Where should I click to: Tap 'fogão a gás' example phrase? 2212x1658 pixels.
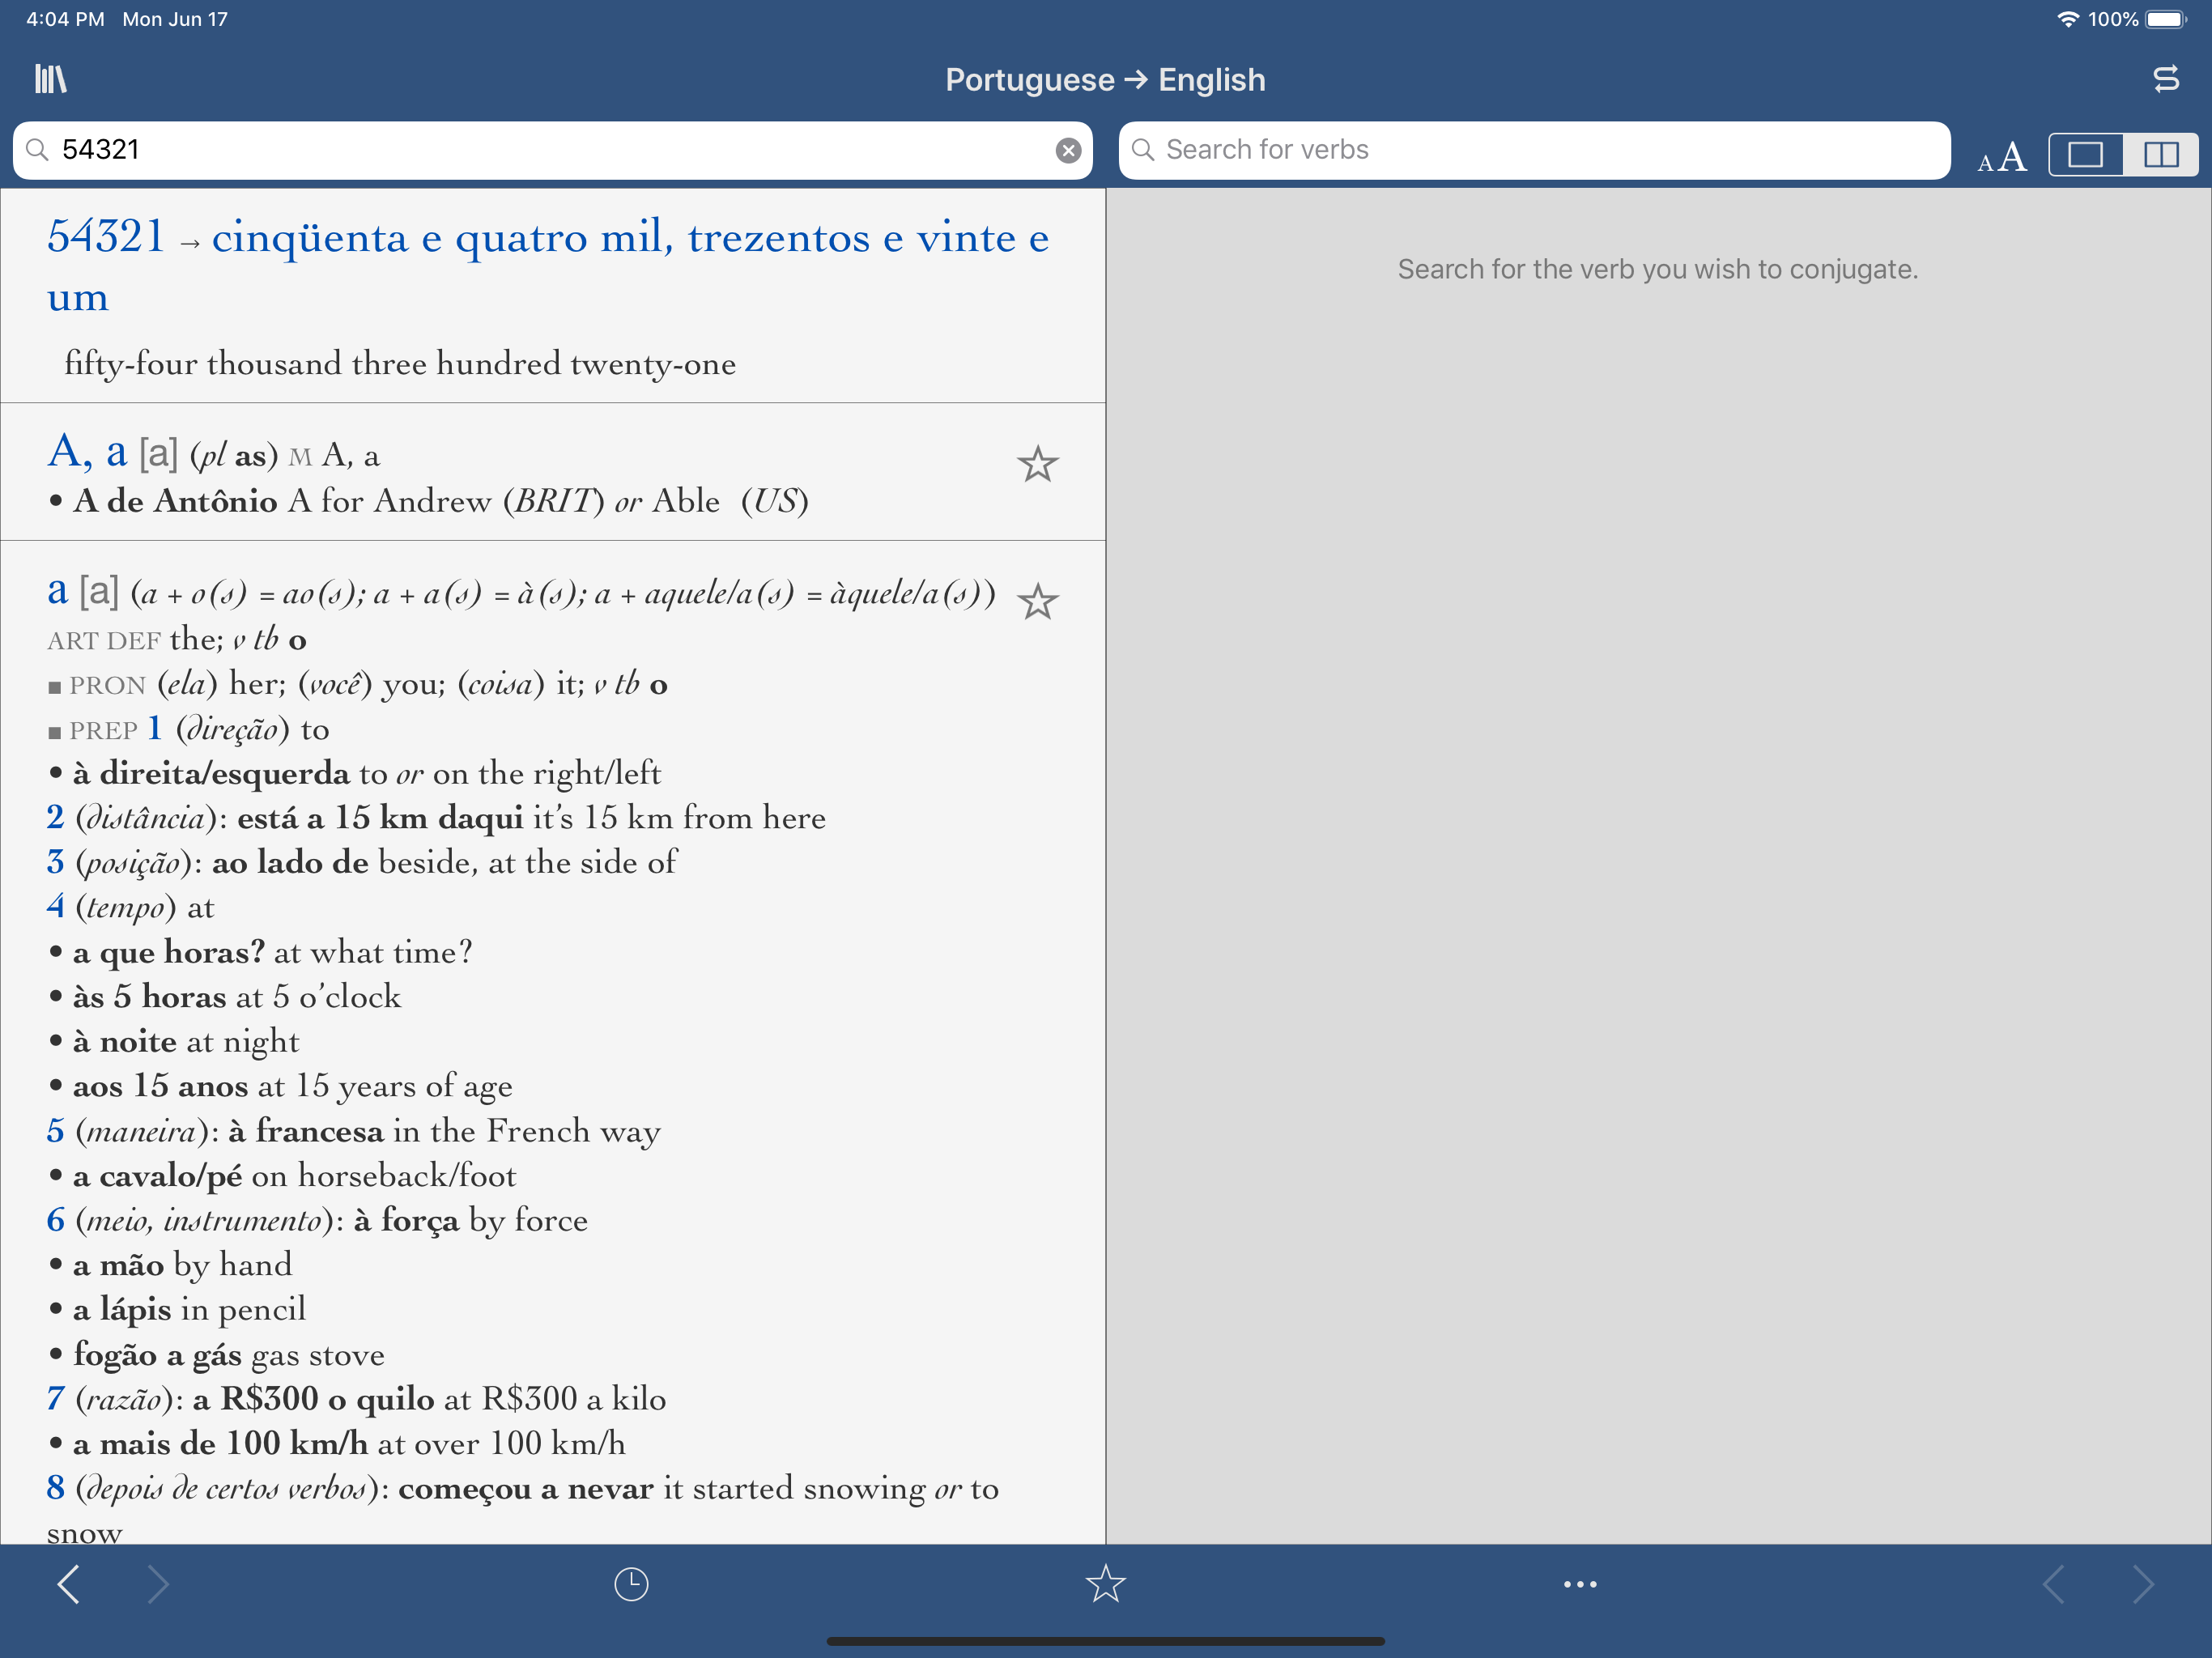pos(157,1355)
